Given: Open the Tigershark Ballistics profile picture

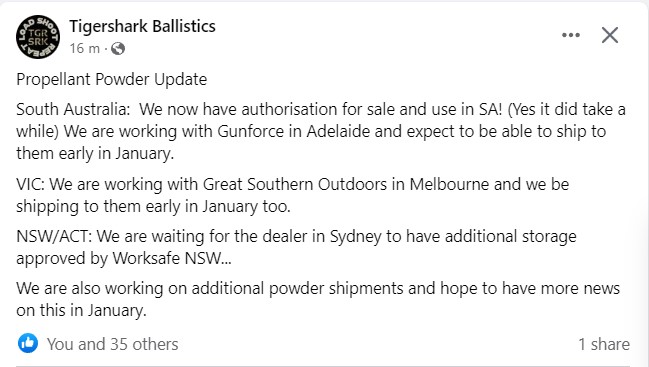Looking at the screenshot, I should (38, 37).
